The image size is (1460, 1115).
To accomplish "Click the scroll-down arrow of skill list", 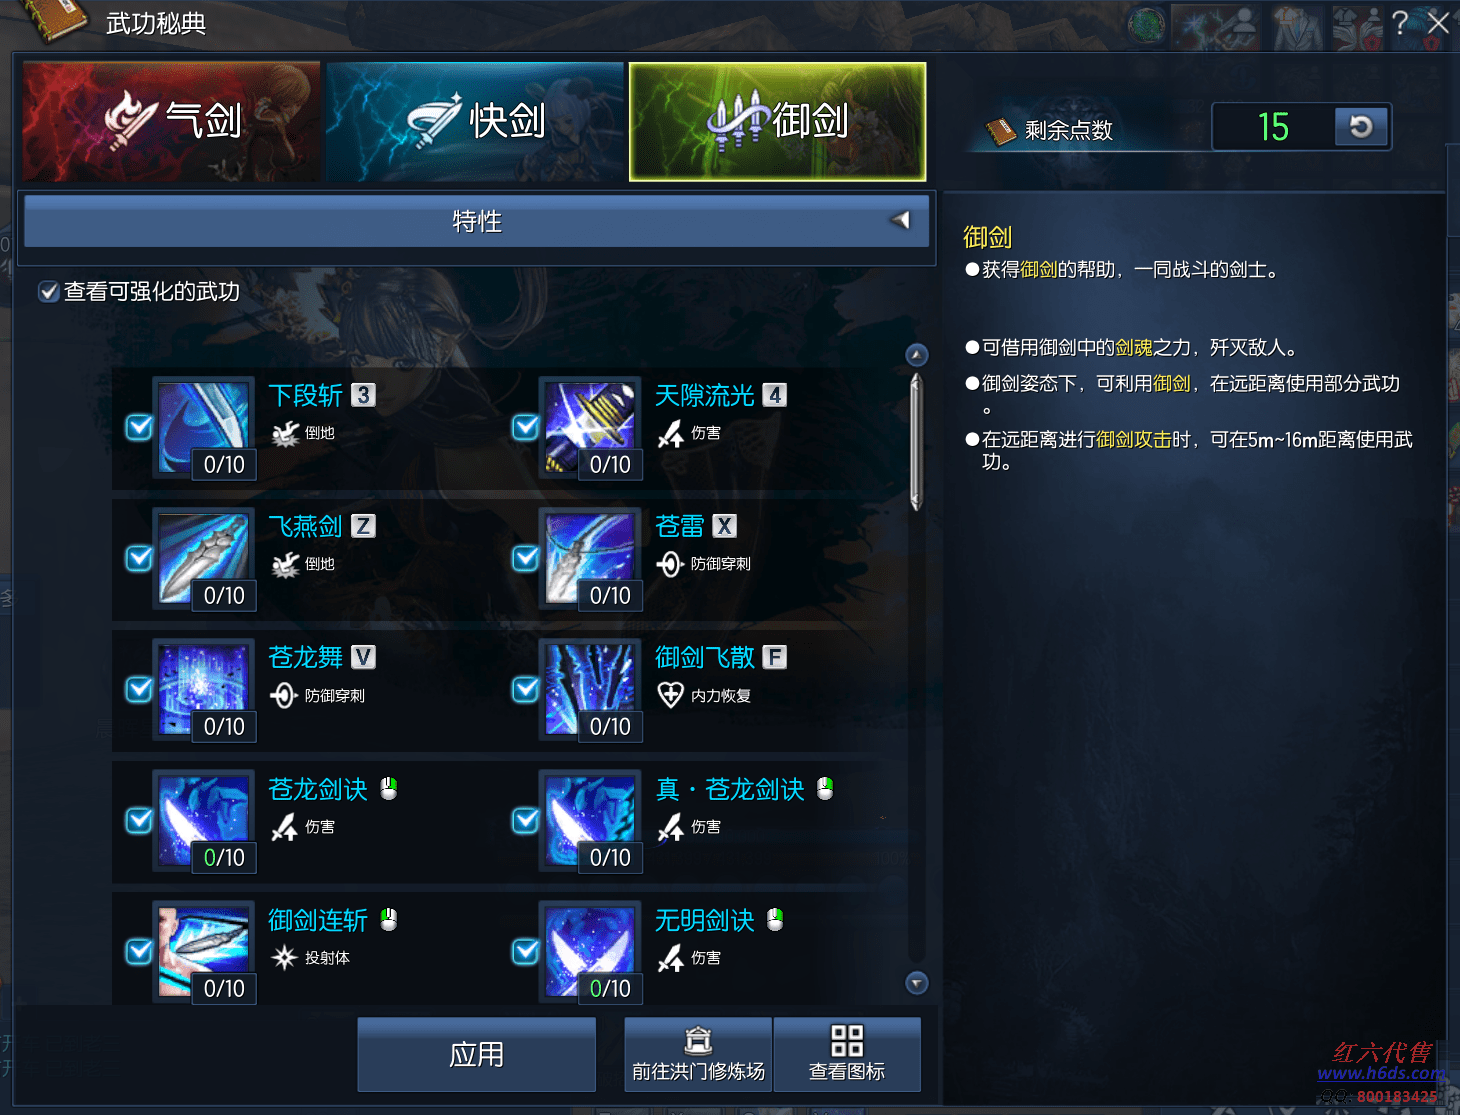I will [916, 983].
